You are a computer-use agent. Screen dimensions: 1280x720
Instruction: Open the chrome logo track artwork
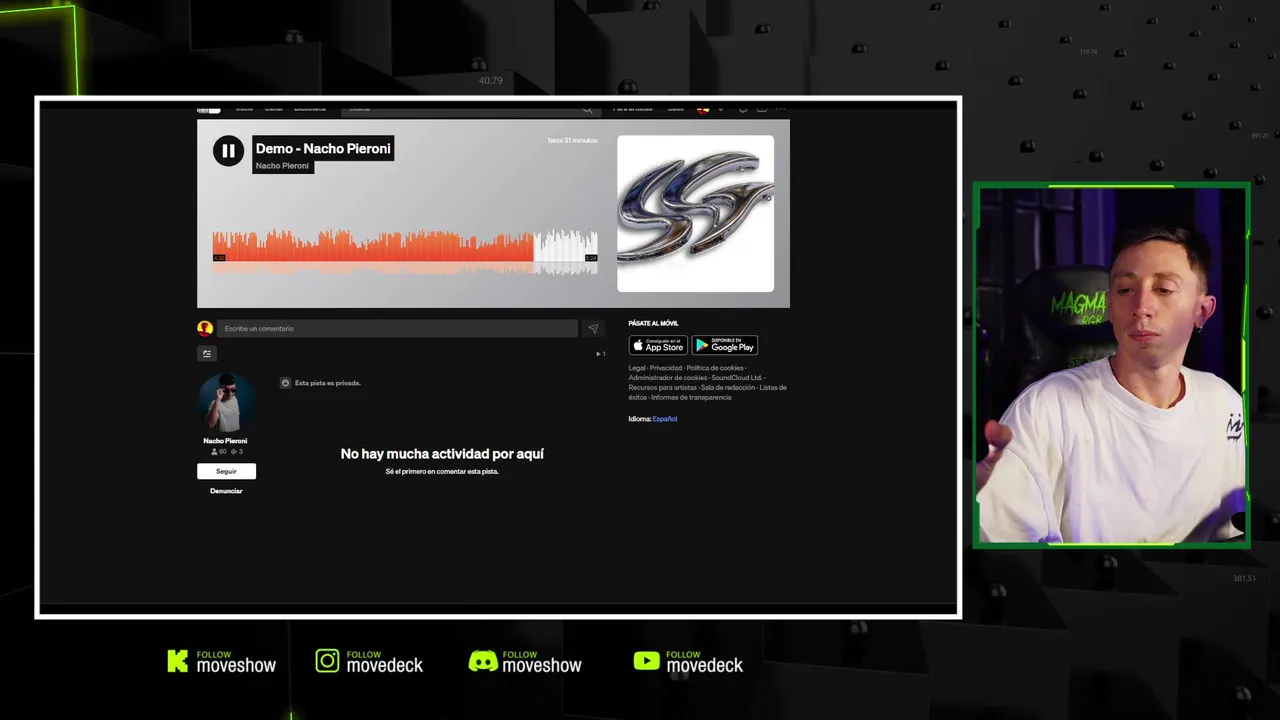pyautogui.click(x=695, y=213)
